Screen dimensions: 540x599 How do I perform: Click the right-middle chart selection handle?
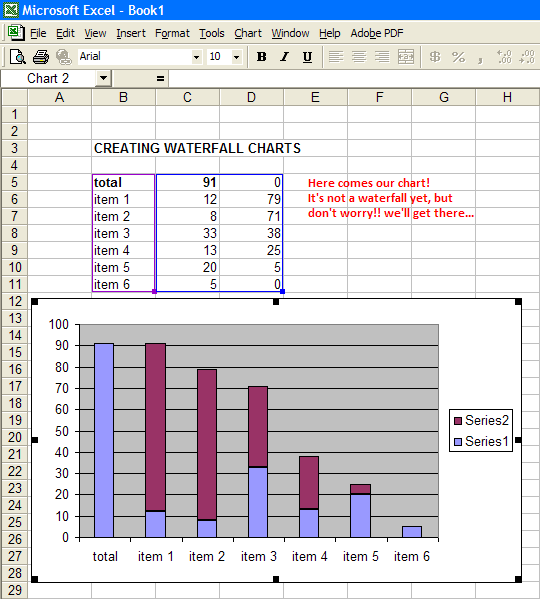click(x=518, y=440)
